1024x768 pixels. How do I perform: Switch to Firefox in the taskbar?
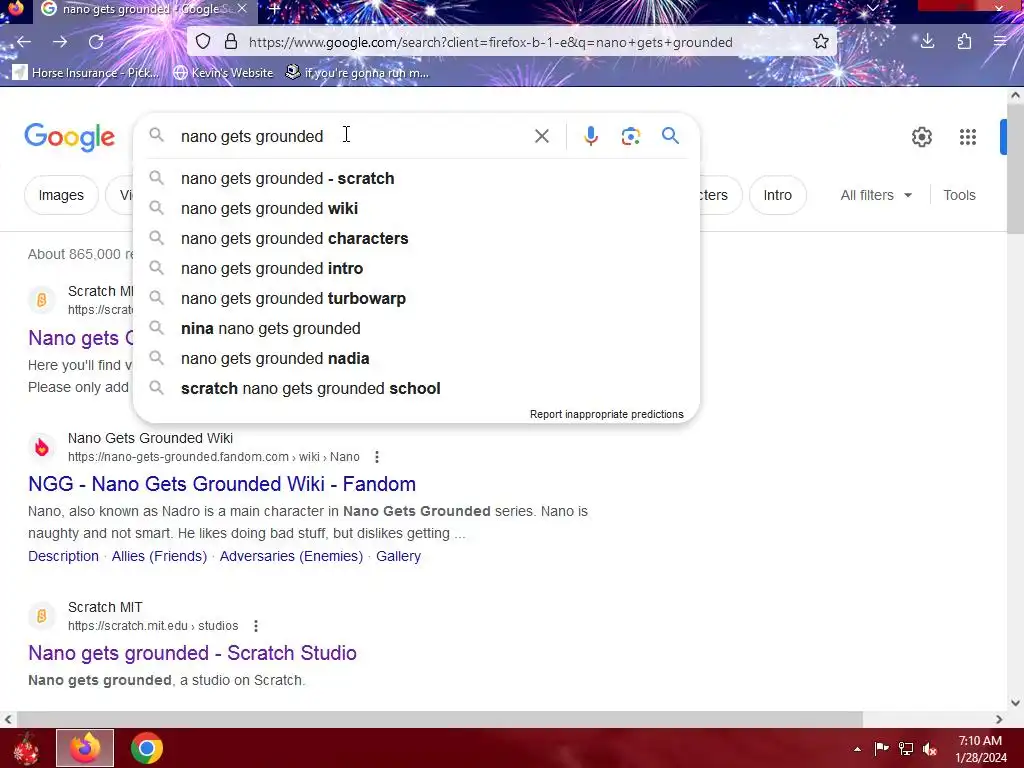85,748
